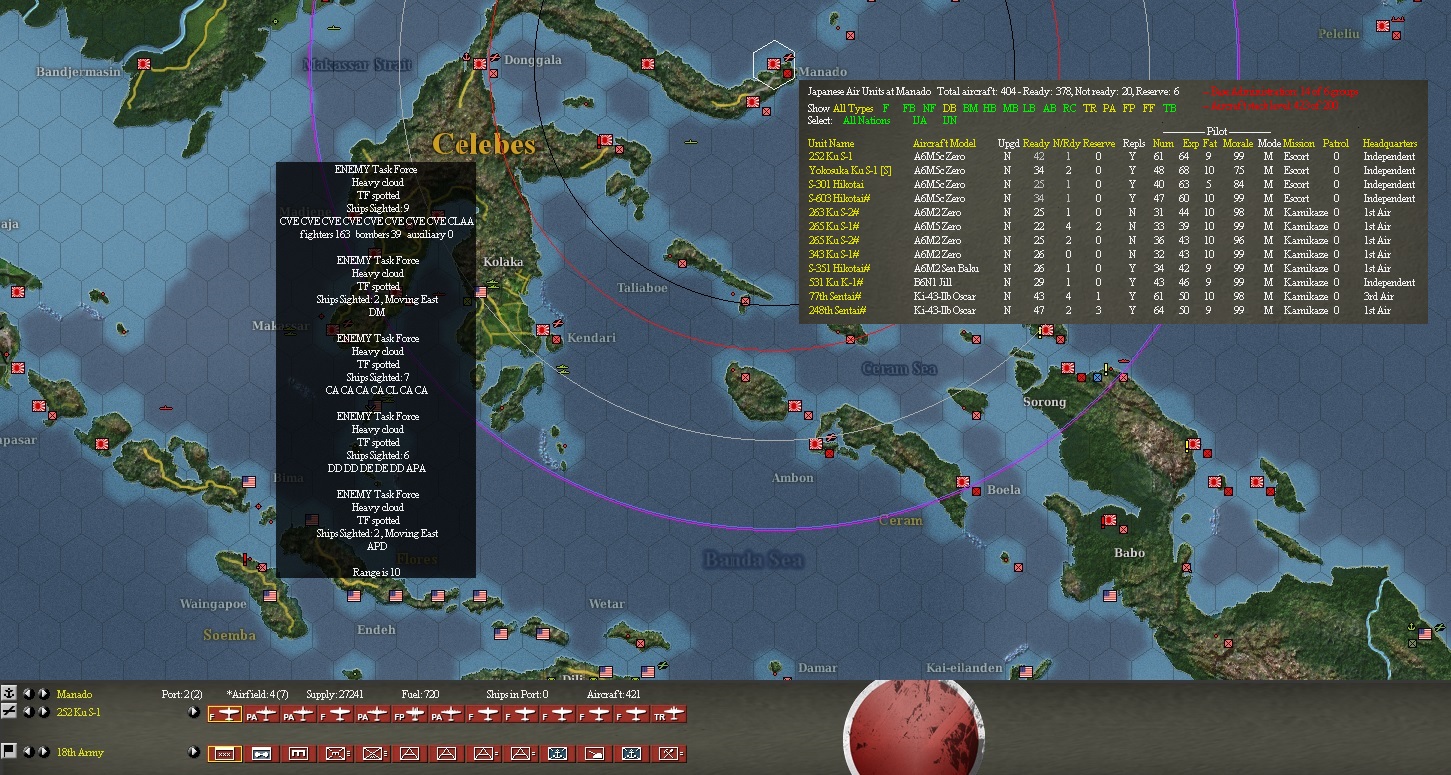Select the TR transport unit icon in bottom bar
The image size is (1451, 775).
[x=668, y=714]
